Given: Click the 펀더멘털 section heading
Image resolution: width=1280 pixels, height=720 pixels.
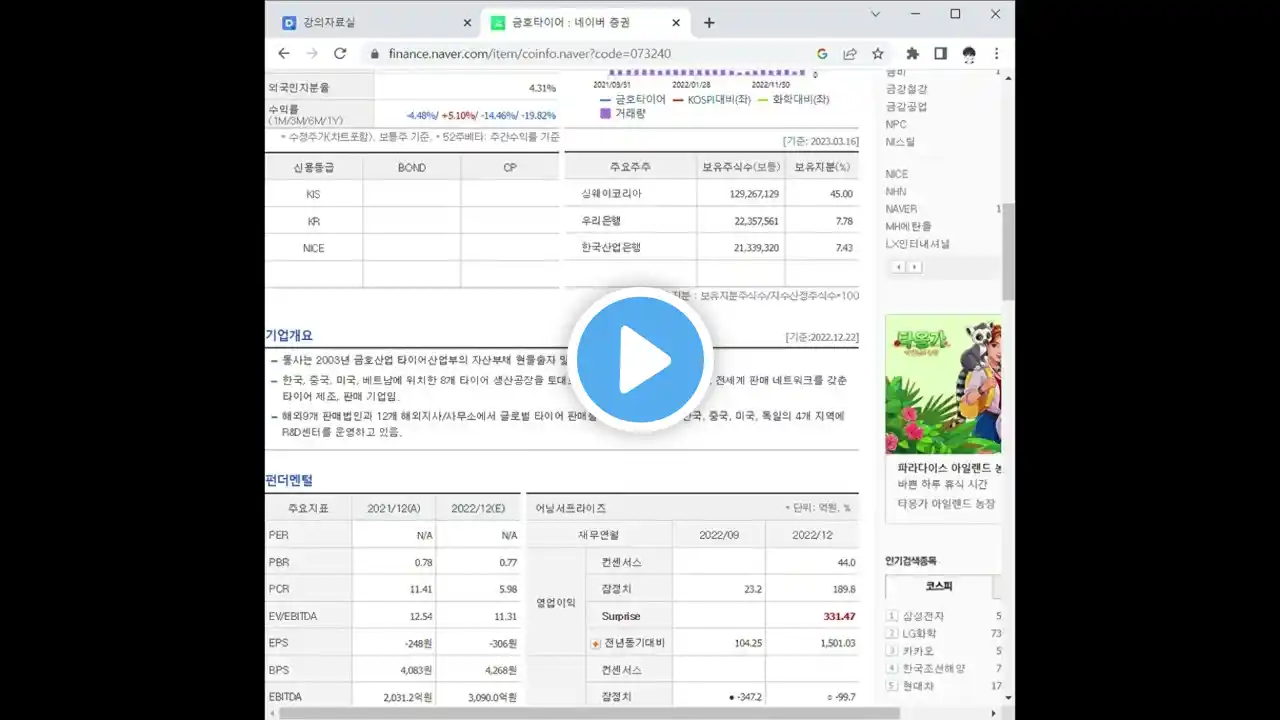Looking at the screenshot, I should (289, 481).
